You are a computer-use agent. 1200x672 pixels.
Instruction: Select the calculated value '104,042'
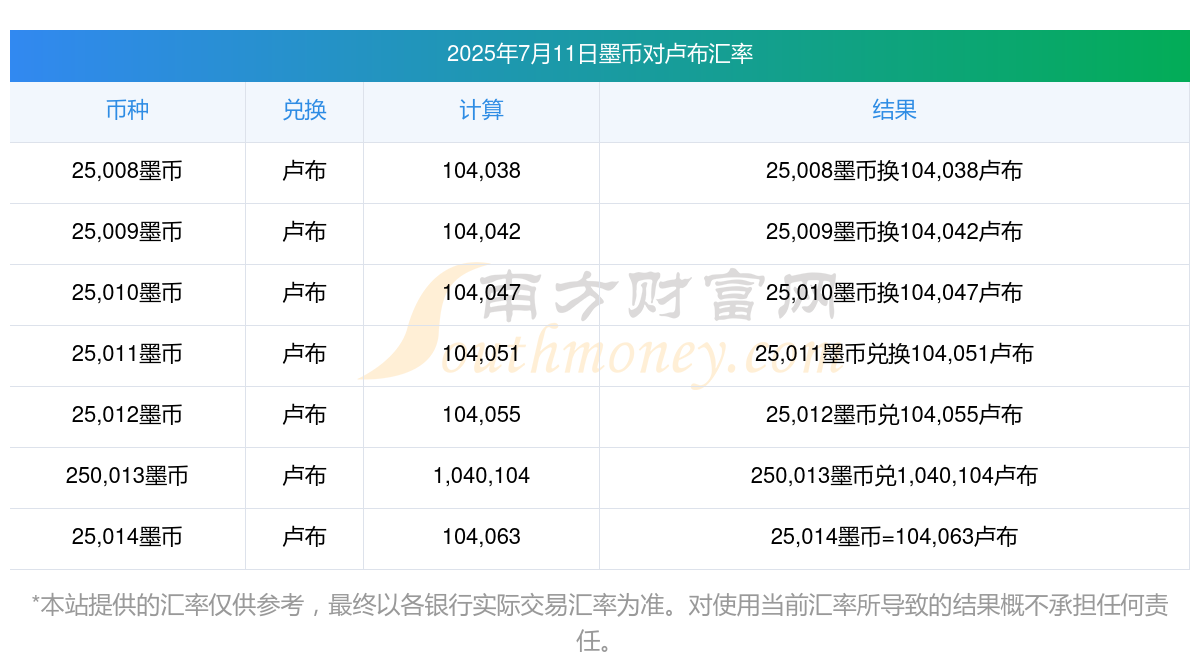coord(481,232)
